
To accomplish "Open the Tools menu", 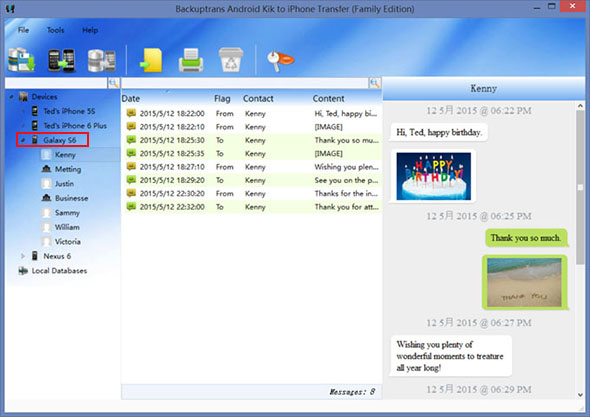I will coord(55,30).
